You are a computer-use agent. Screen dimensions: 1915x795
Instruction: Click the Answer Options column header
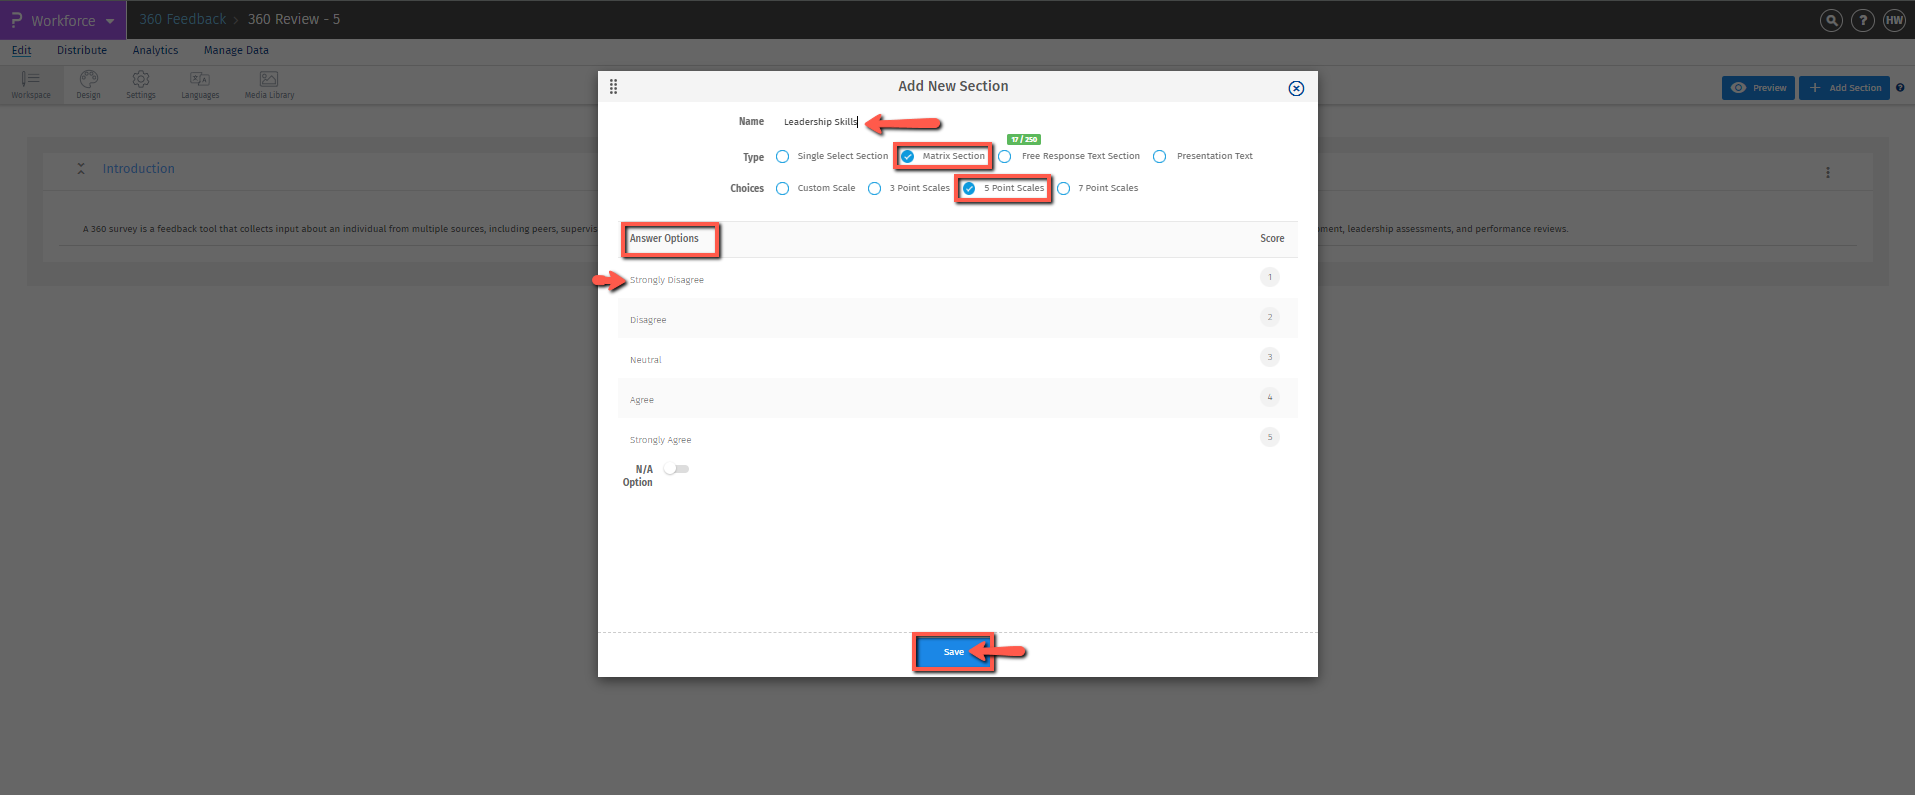tap(664, 239)
